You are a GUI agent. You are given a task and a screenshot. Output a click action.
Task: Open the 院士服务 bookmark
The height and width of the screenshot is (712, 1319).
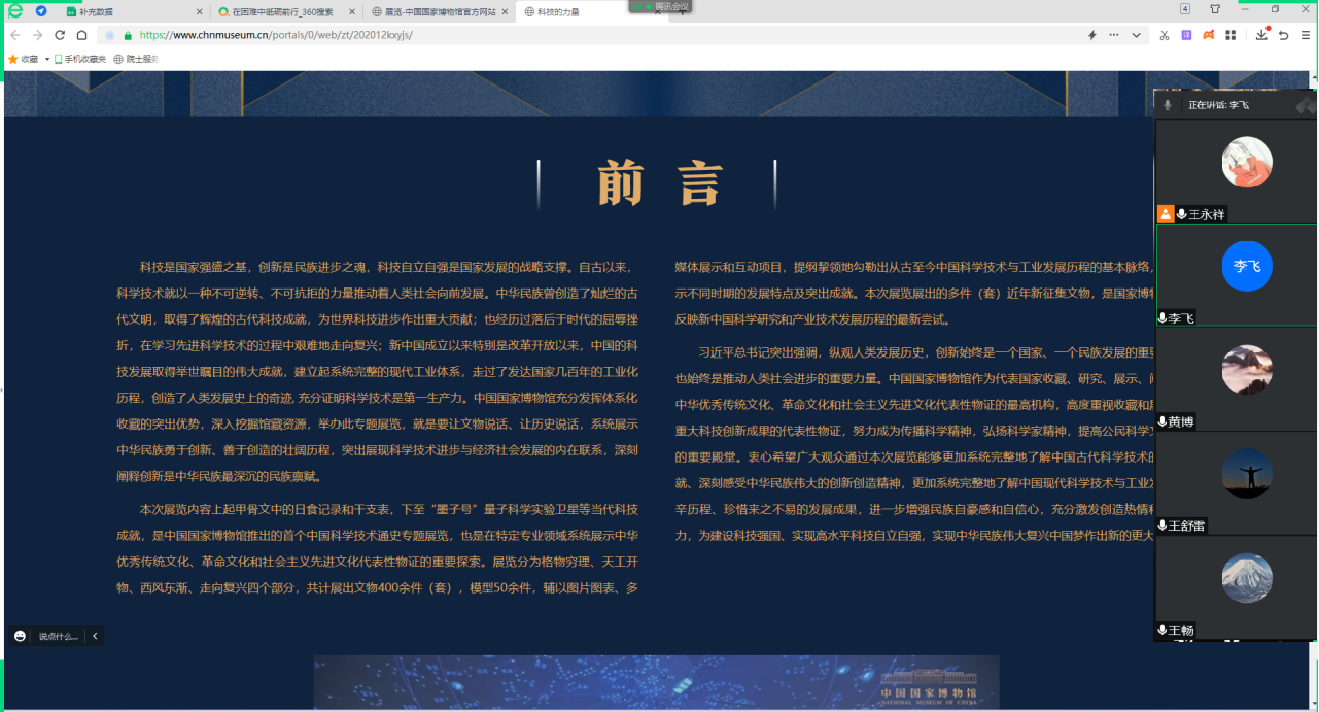click(x=136, y=59)
